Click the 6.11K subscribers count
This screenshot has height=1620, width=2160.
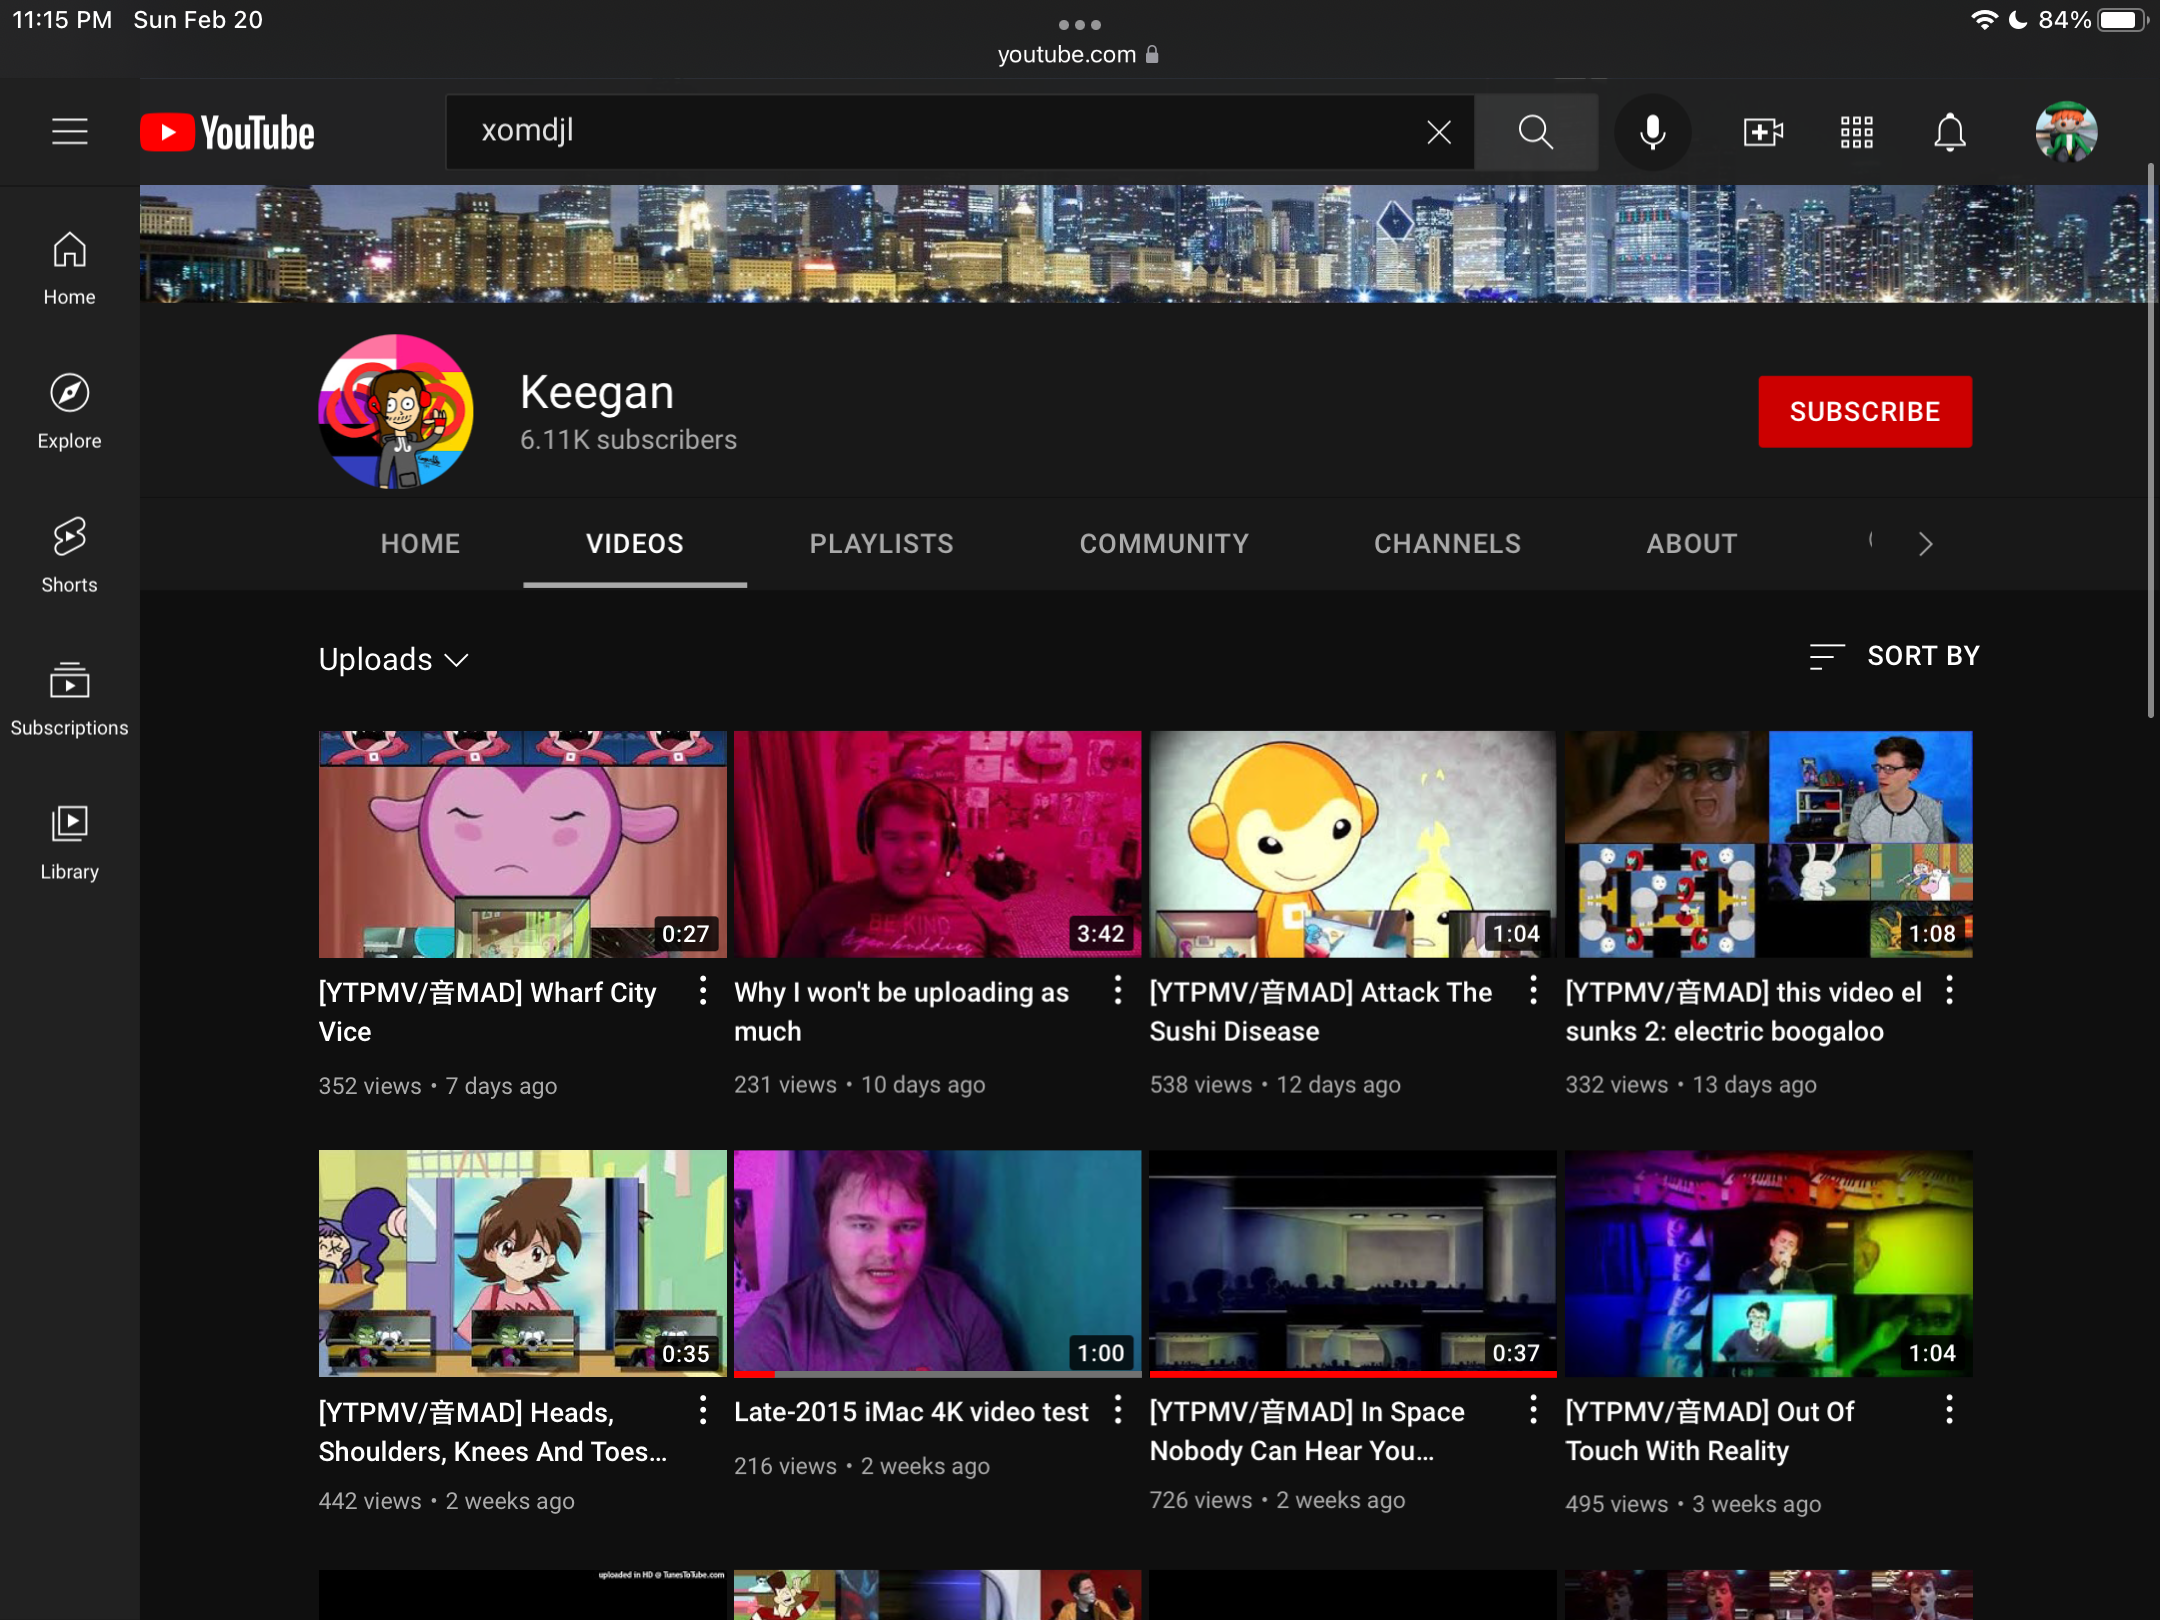click(x=628, y=440)
